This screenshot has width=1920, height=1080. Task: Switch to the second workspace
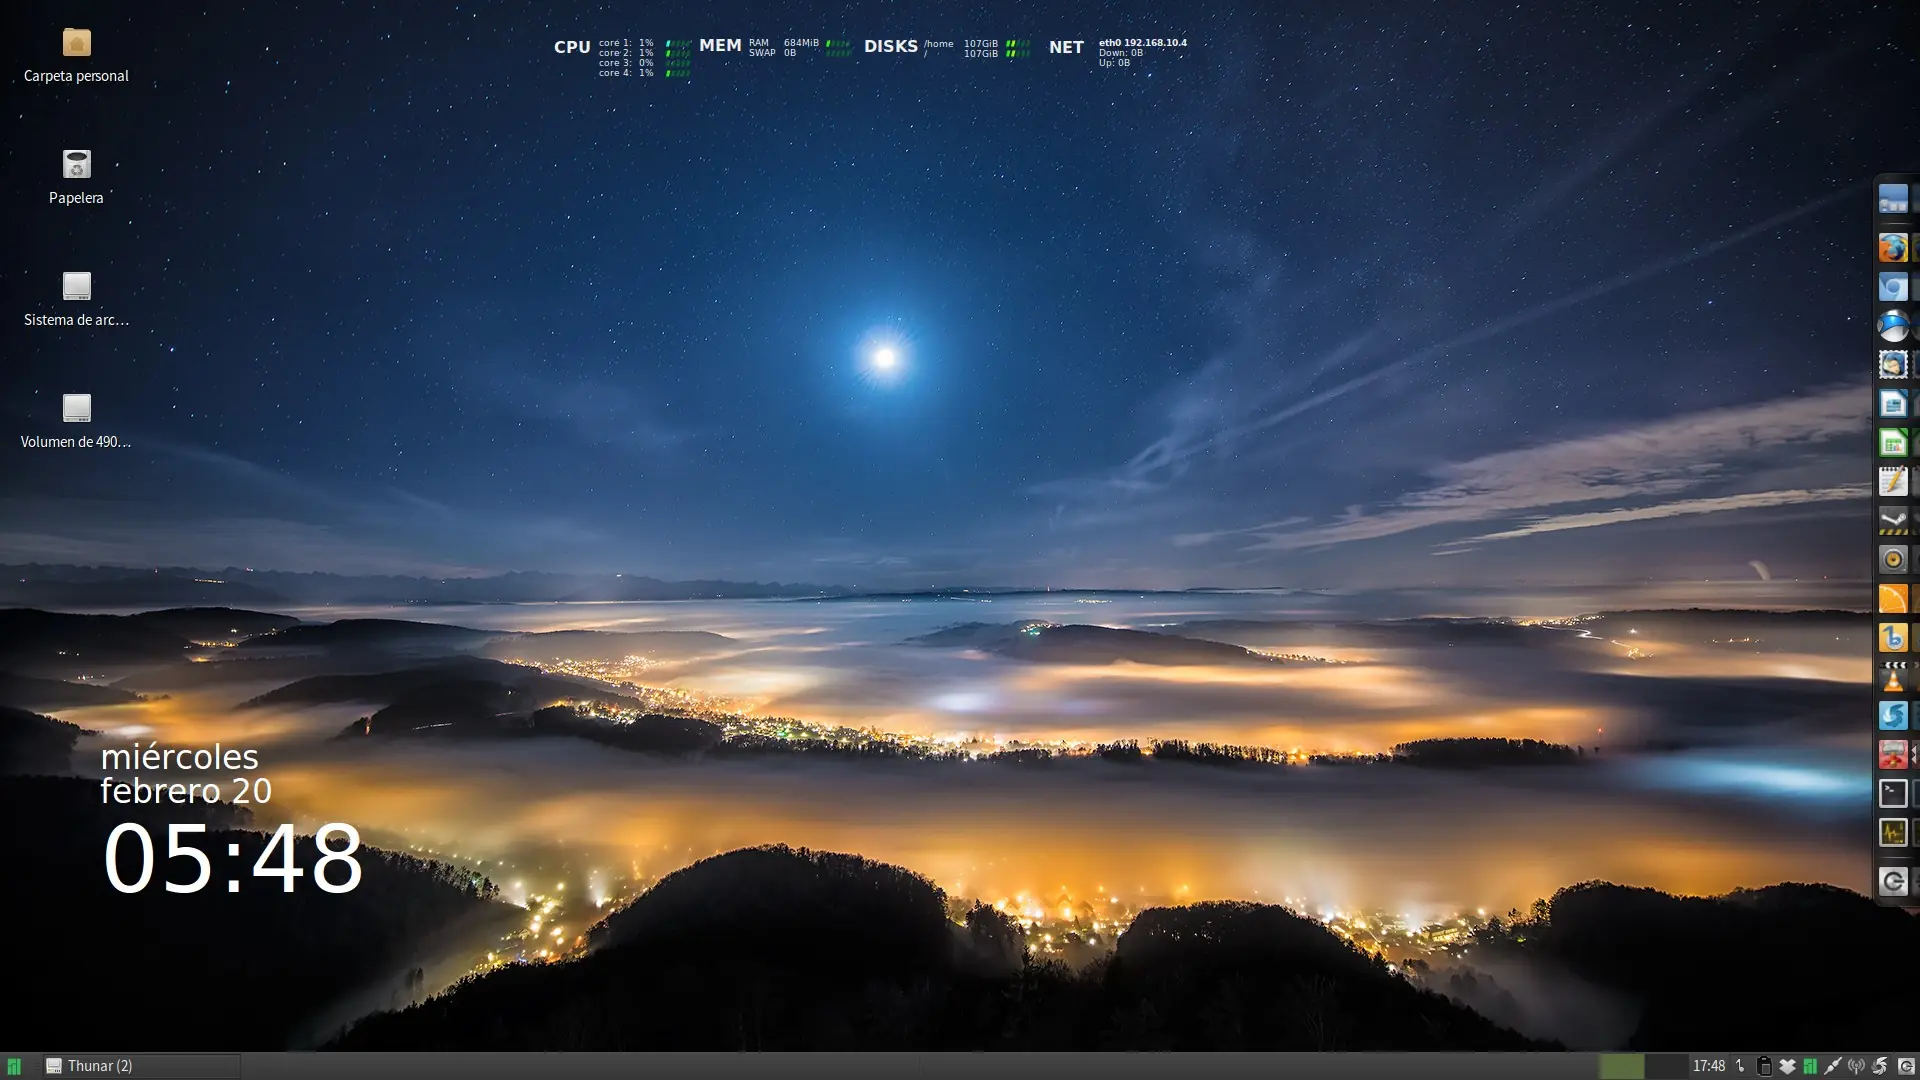[1666, 1066]
